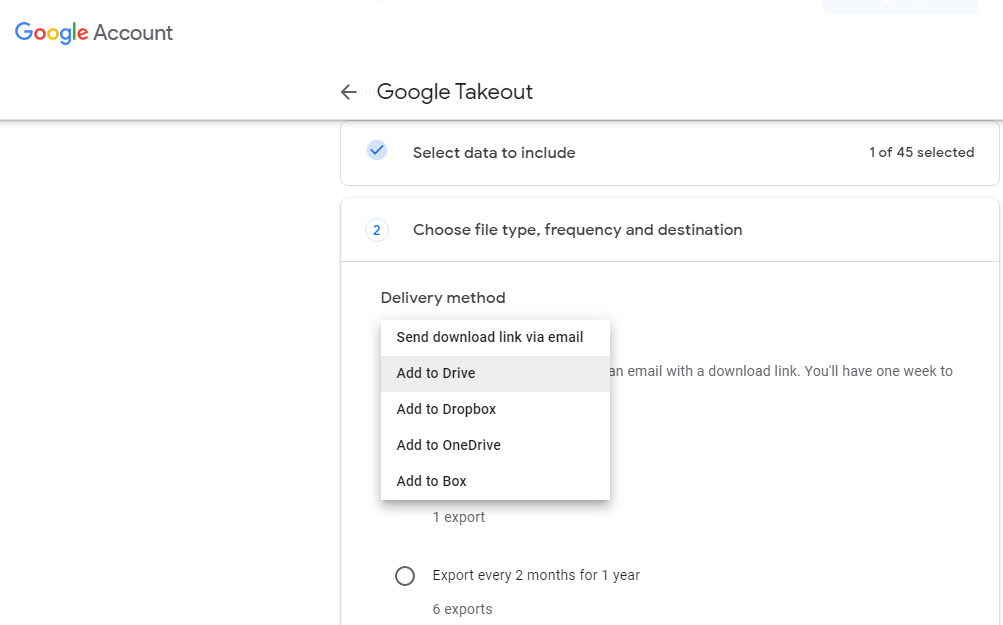Click the Delivery method heading
Viewport: 1003px width, 625px height.
pos(443,298)
